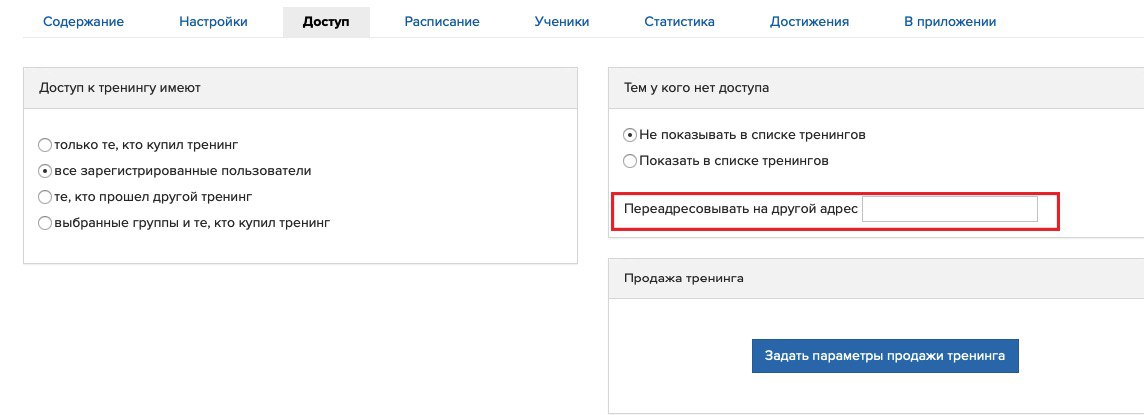Open the Содержание tab
This screenshot has height=415, width=1144.
(83, 22)
